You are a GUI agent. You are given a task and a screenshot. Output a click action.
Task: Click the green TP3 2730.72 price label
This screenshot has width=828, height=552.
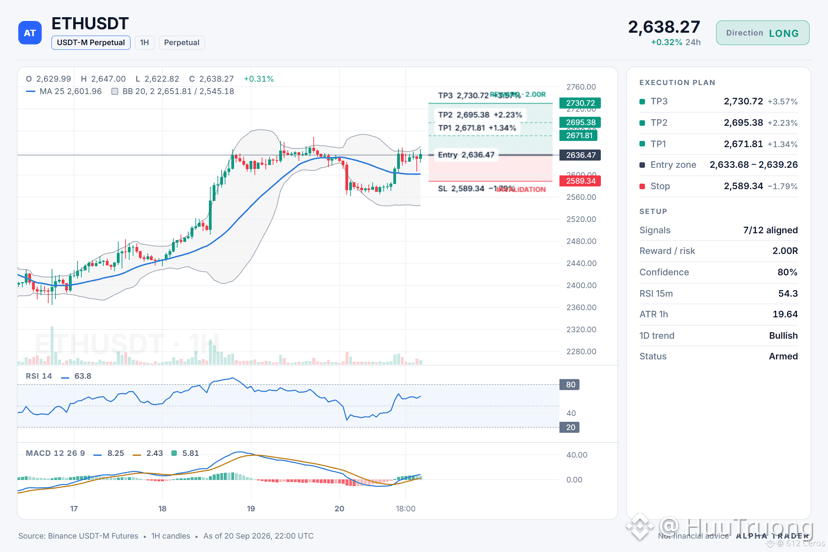click(x=580, y=103)
